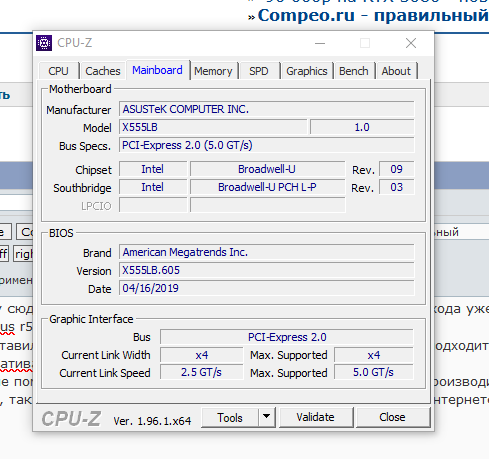Screen dimensions: 489x459
Task: Click the Validate button
Action: tap(315, 417)
